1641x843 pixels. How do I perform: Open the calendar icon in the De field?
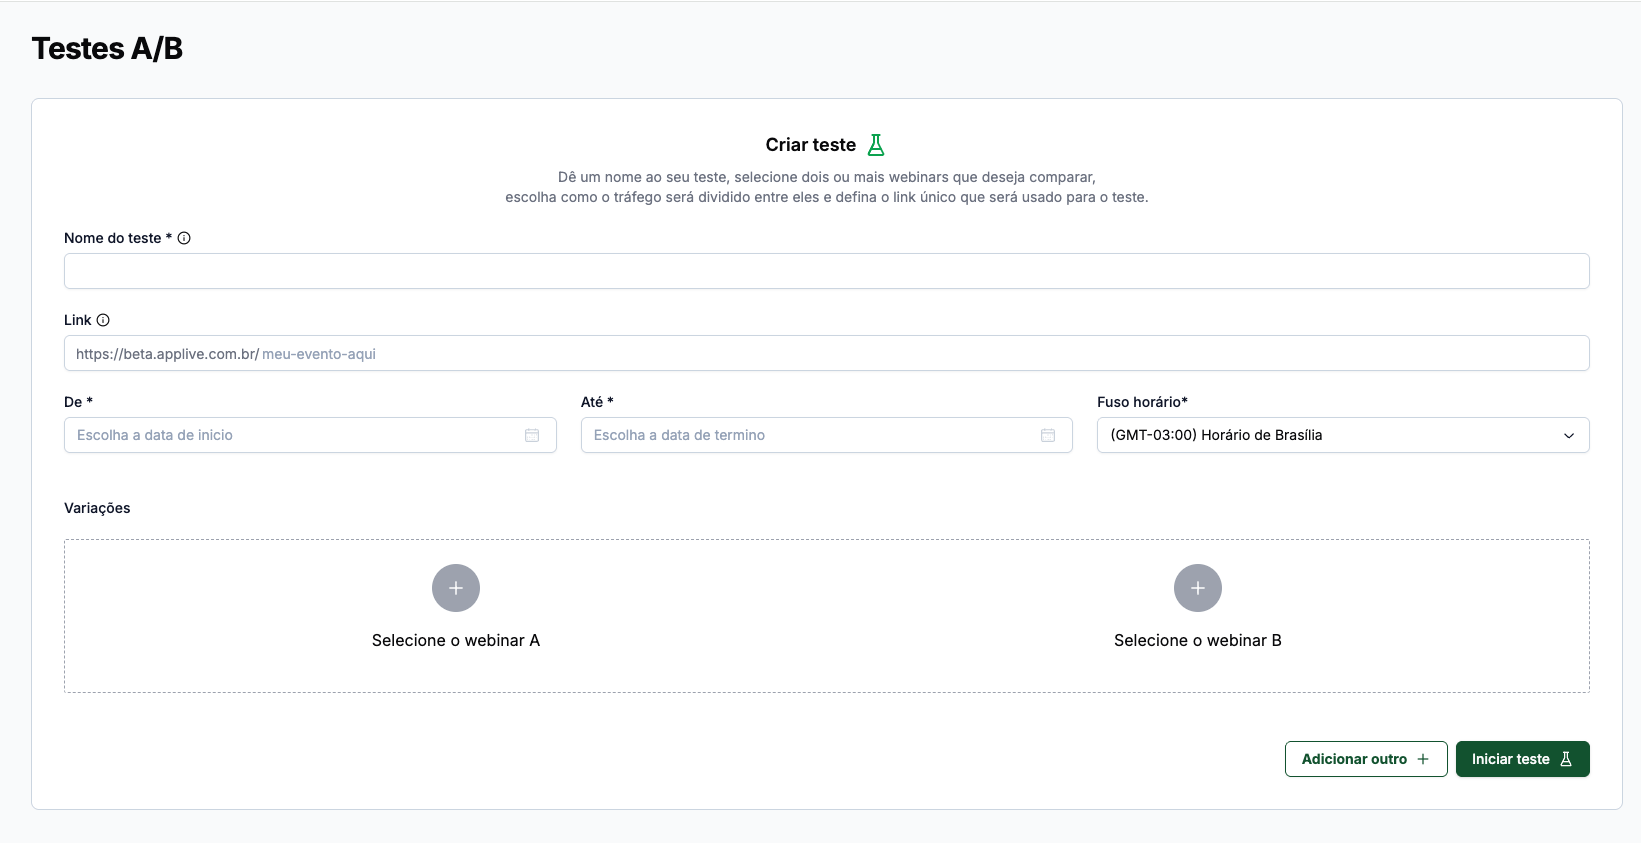532,435
